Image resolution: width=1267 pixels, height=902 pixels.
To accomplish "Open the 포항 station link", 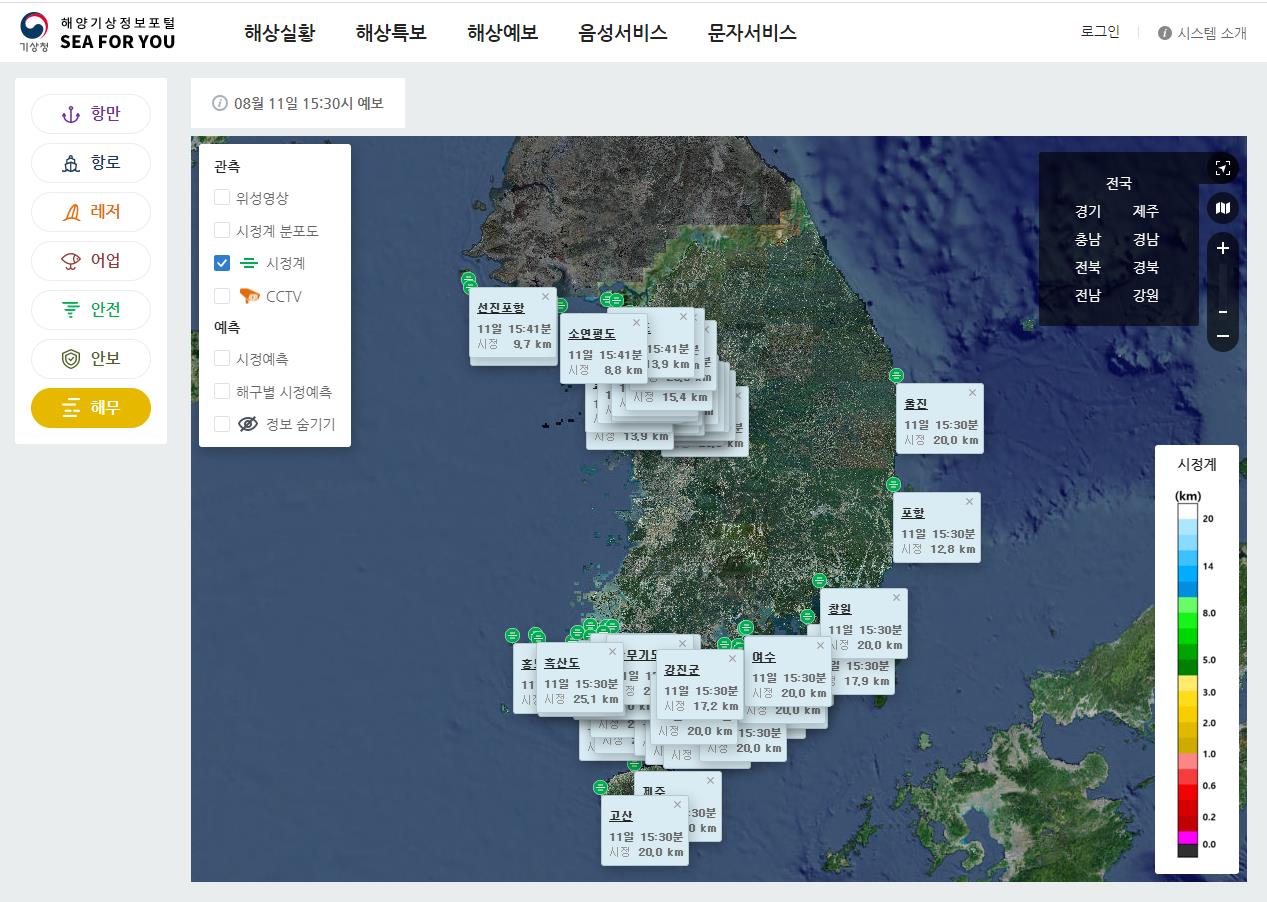I will (912, 514).
